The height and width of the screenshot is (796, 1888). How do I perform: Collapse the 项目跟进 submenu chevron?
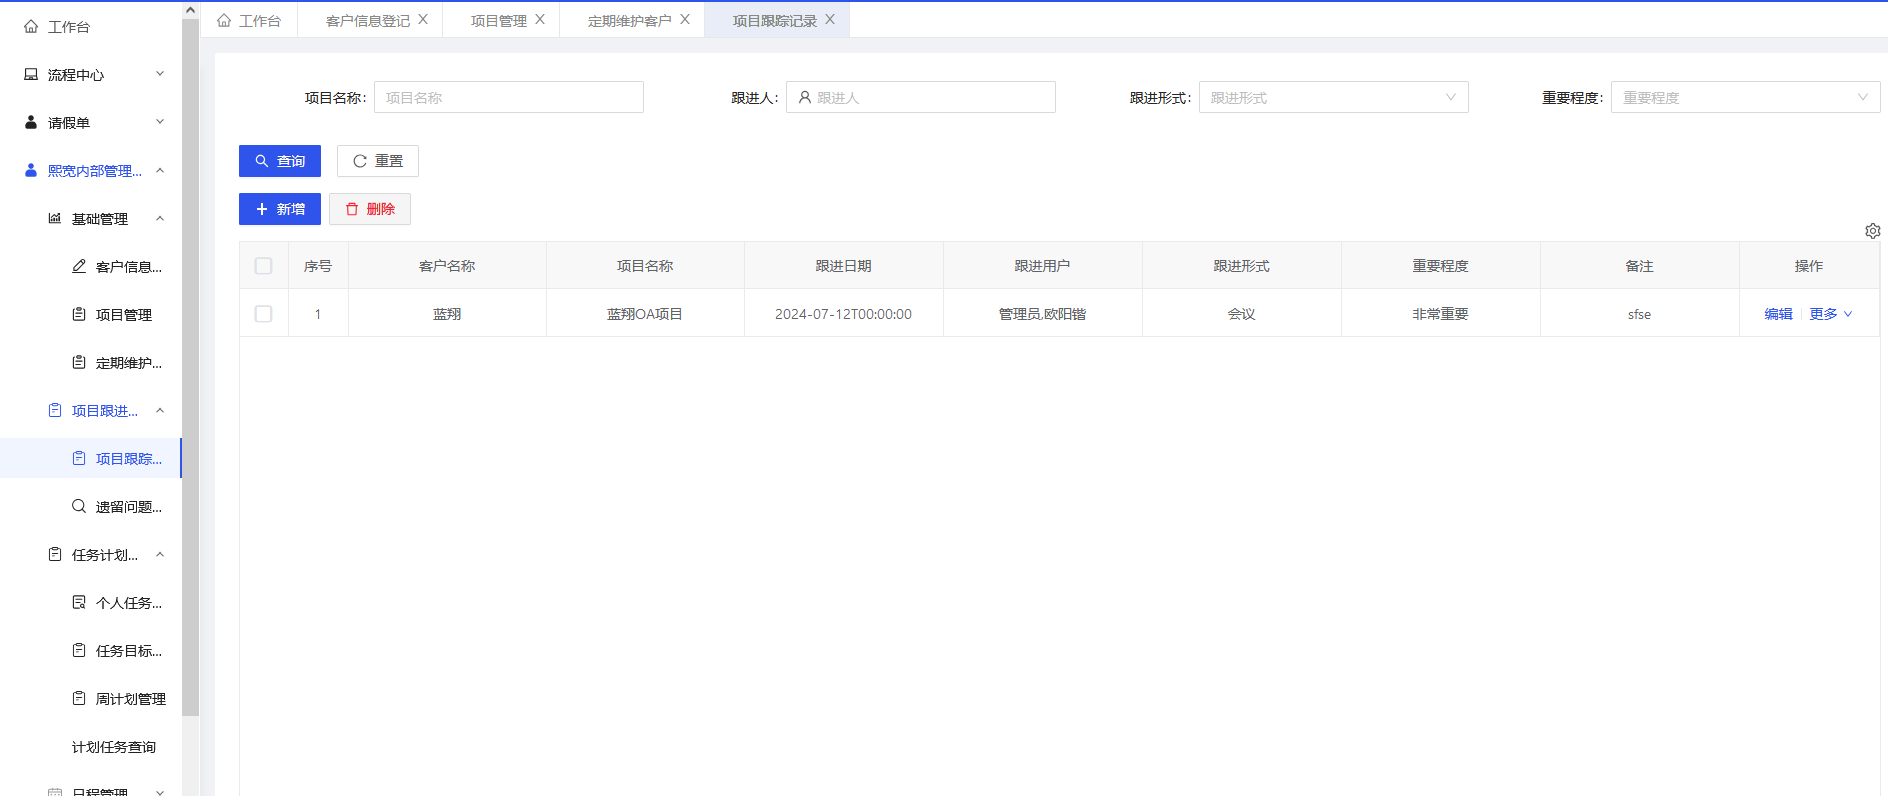(160, 410)
